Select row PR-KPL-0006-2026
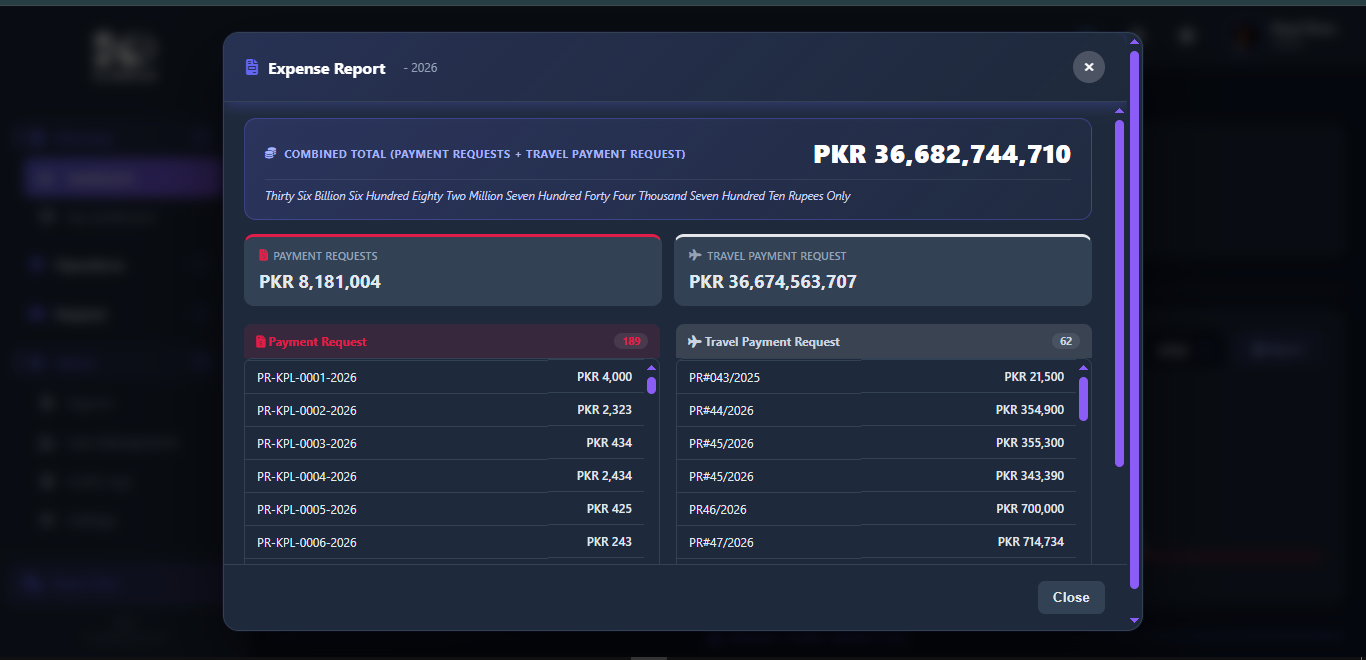Screen dimensions: 1366x660 click(x=444, y=542)
